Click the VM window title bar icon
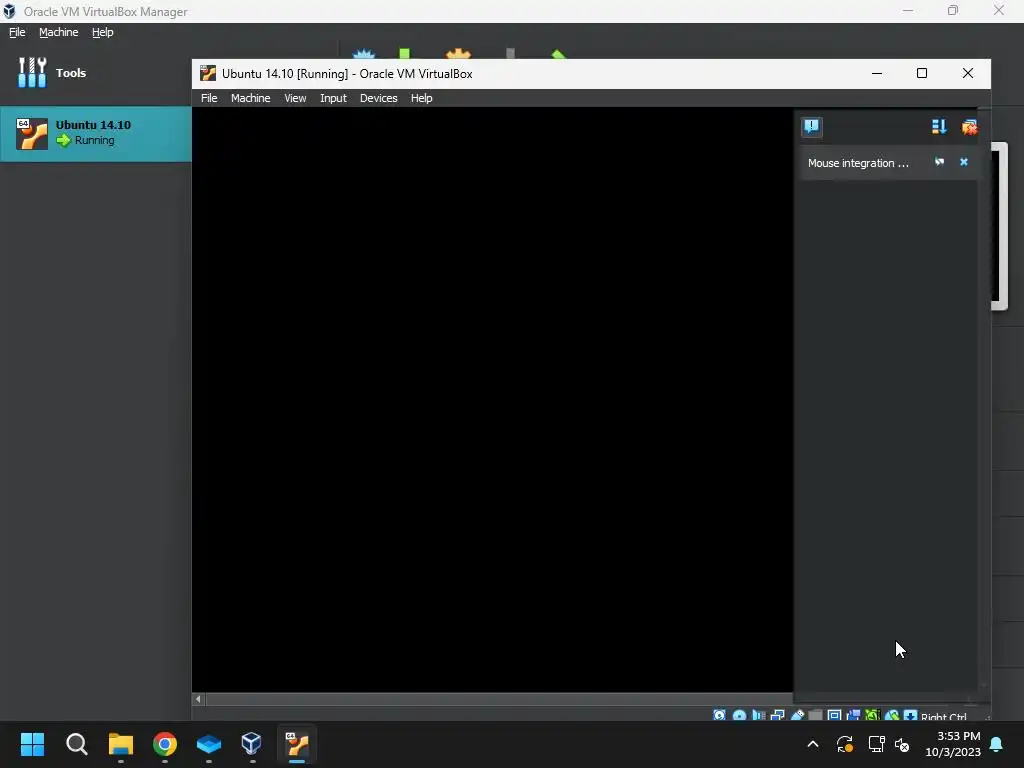Screen dimensions: 1024x768 (208, 73)
